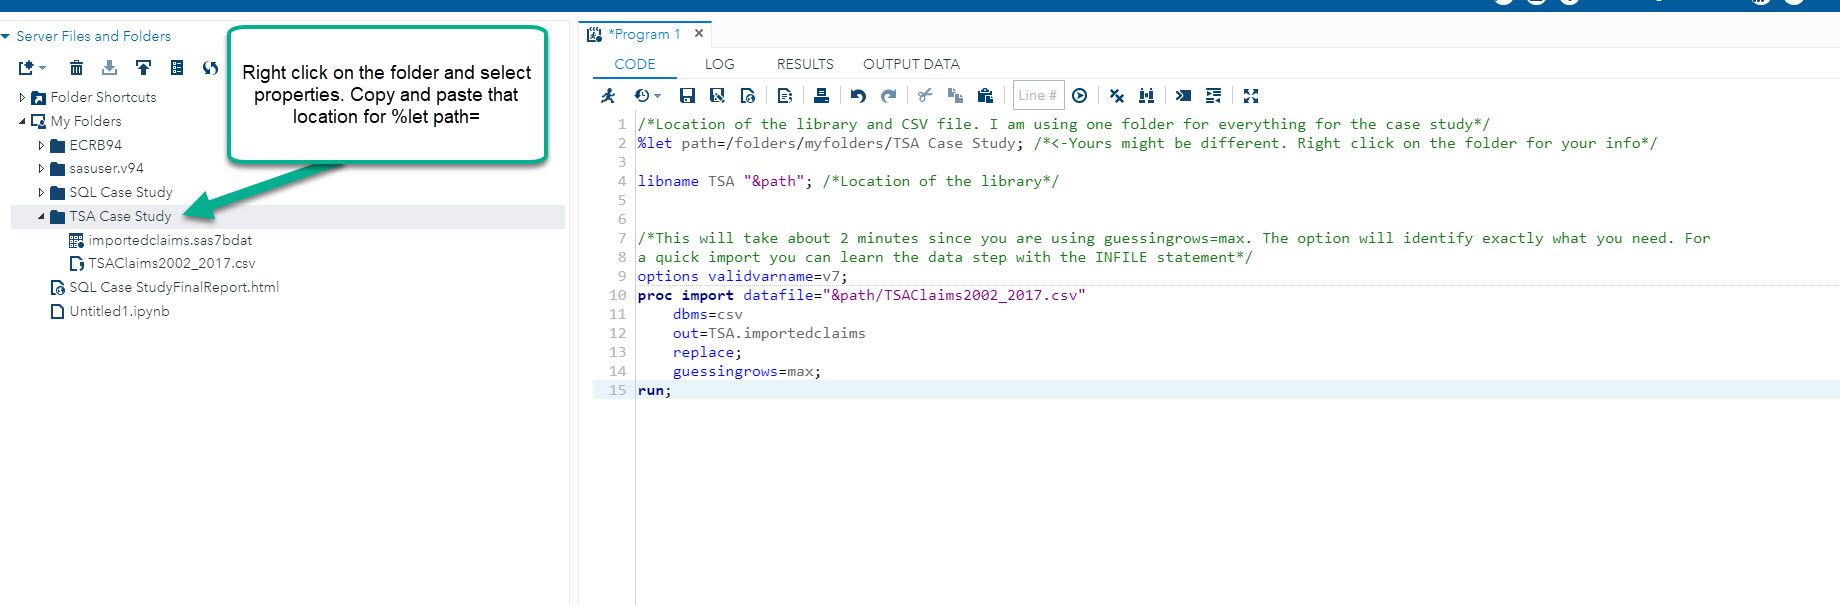This screenshot has height=605, width=1840.
Task: Expand the SQL Case Study folder arrow
Action: [x=41, y=193]
